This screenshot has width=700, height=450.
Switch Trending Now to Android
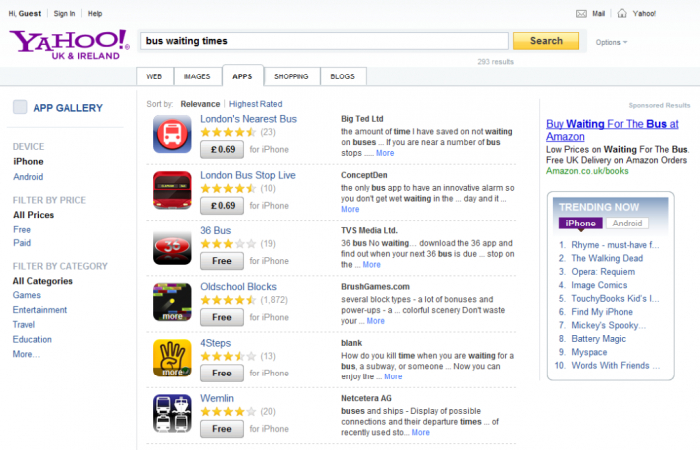[626, 223]
